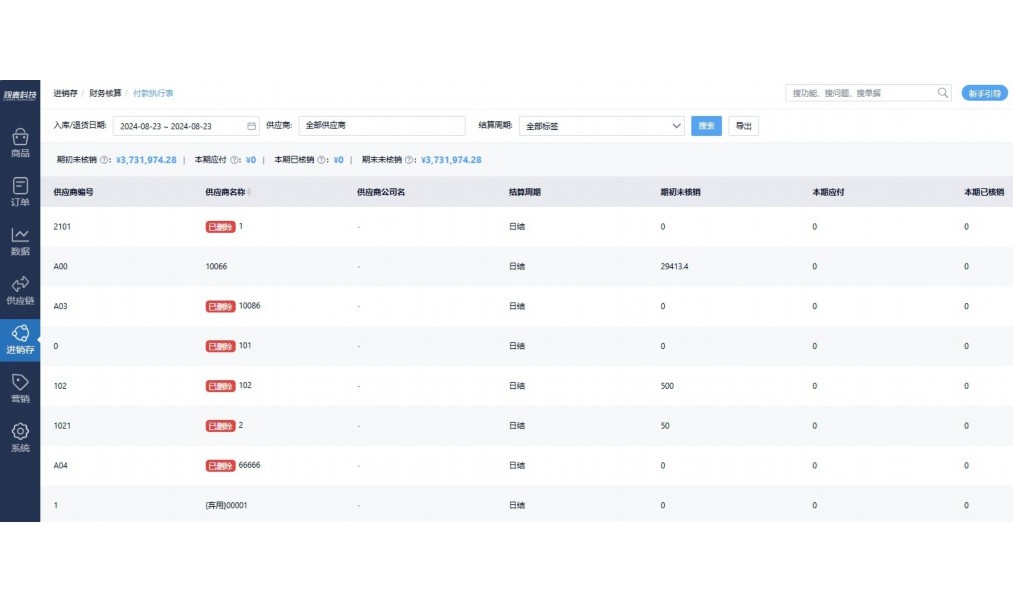Click 已删除 tag in row 2101

(x=220, y=227)
